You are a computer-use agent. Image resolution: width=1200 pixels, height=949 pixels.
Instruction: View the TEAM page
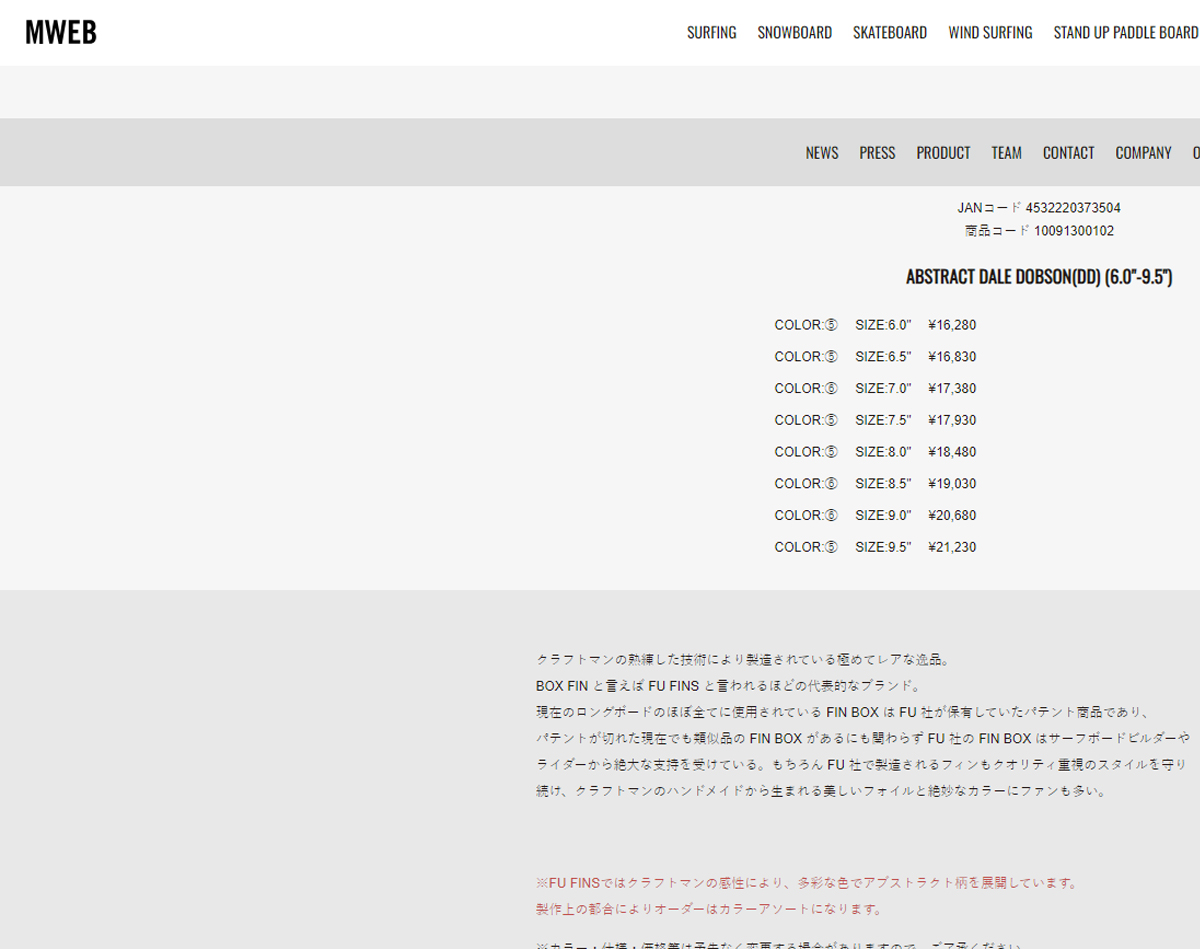click(1006, 152)
